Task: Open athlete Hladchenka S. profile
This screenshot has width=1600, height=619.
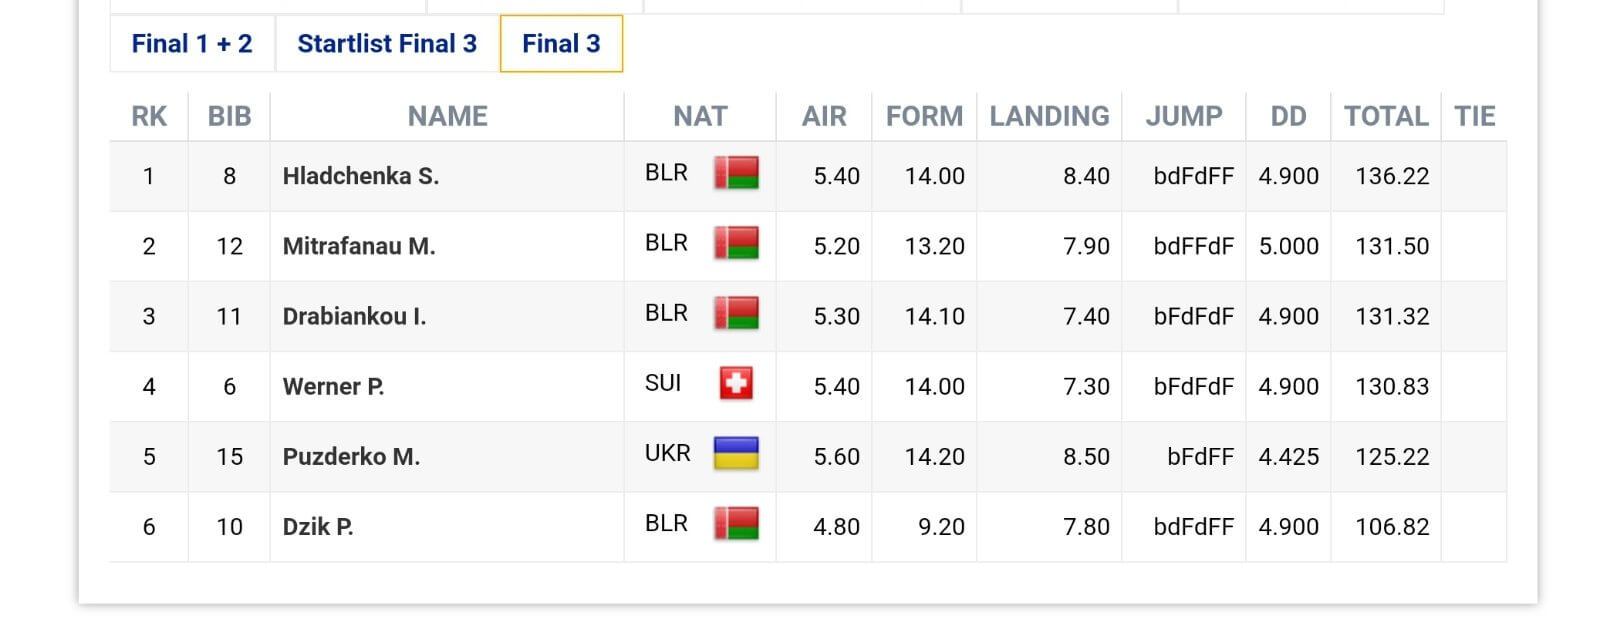Action: click(x=361, y=176)
